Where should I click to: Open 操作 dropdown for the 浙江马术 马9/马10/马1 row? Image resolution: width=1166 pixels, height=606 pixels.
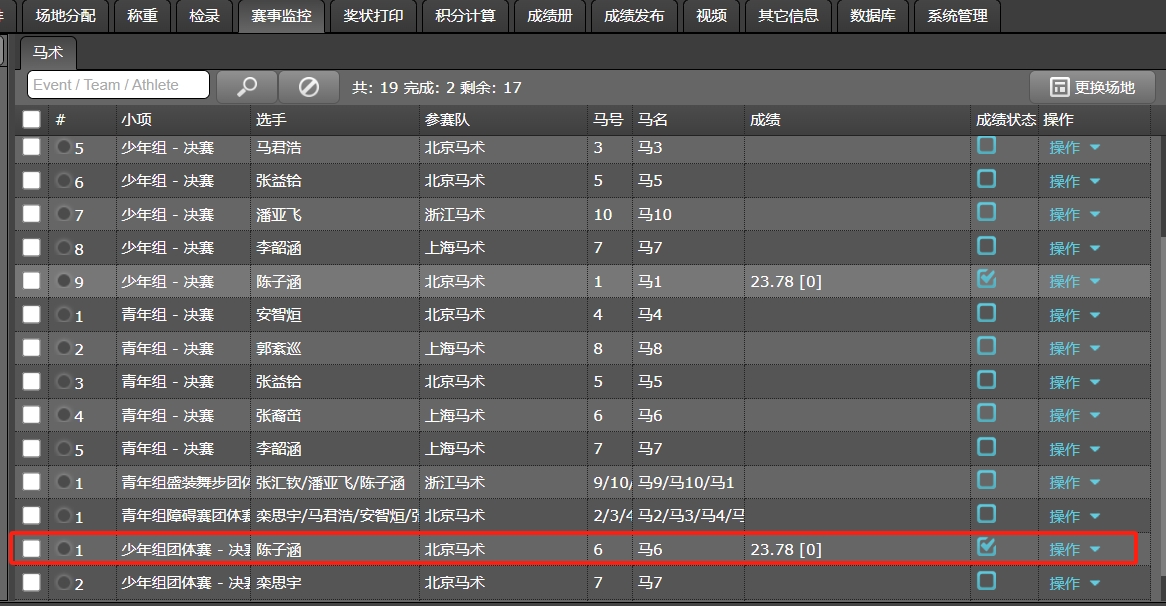coord(1074,482)
